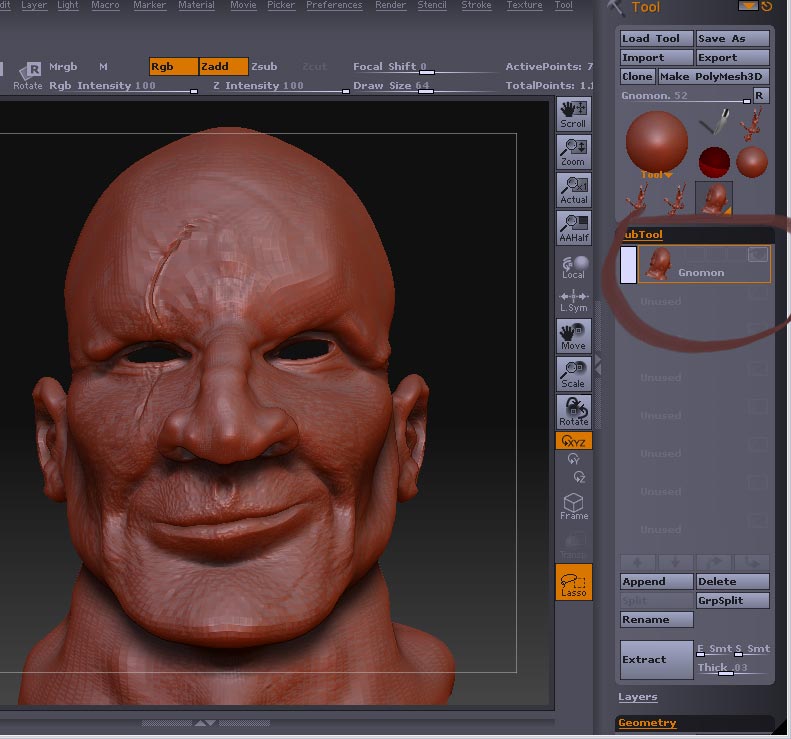Click the Frame mesh icon
Viewport: 791px width, 739px height.
coord(574,506)
